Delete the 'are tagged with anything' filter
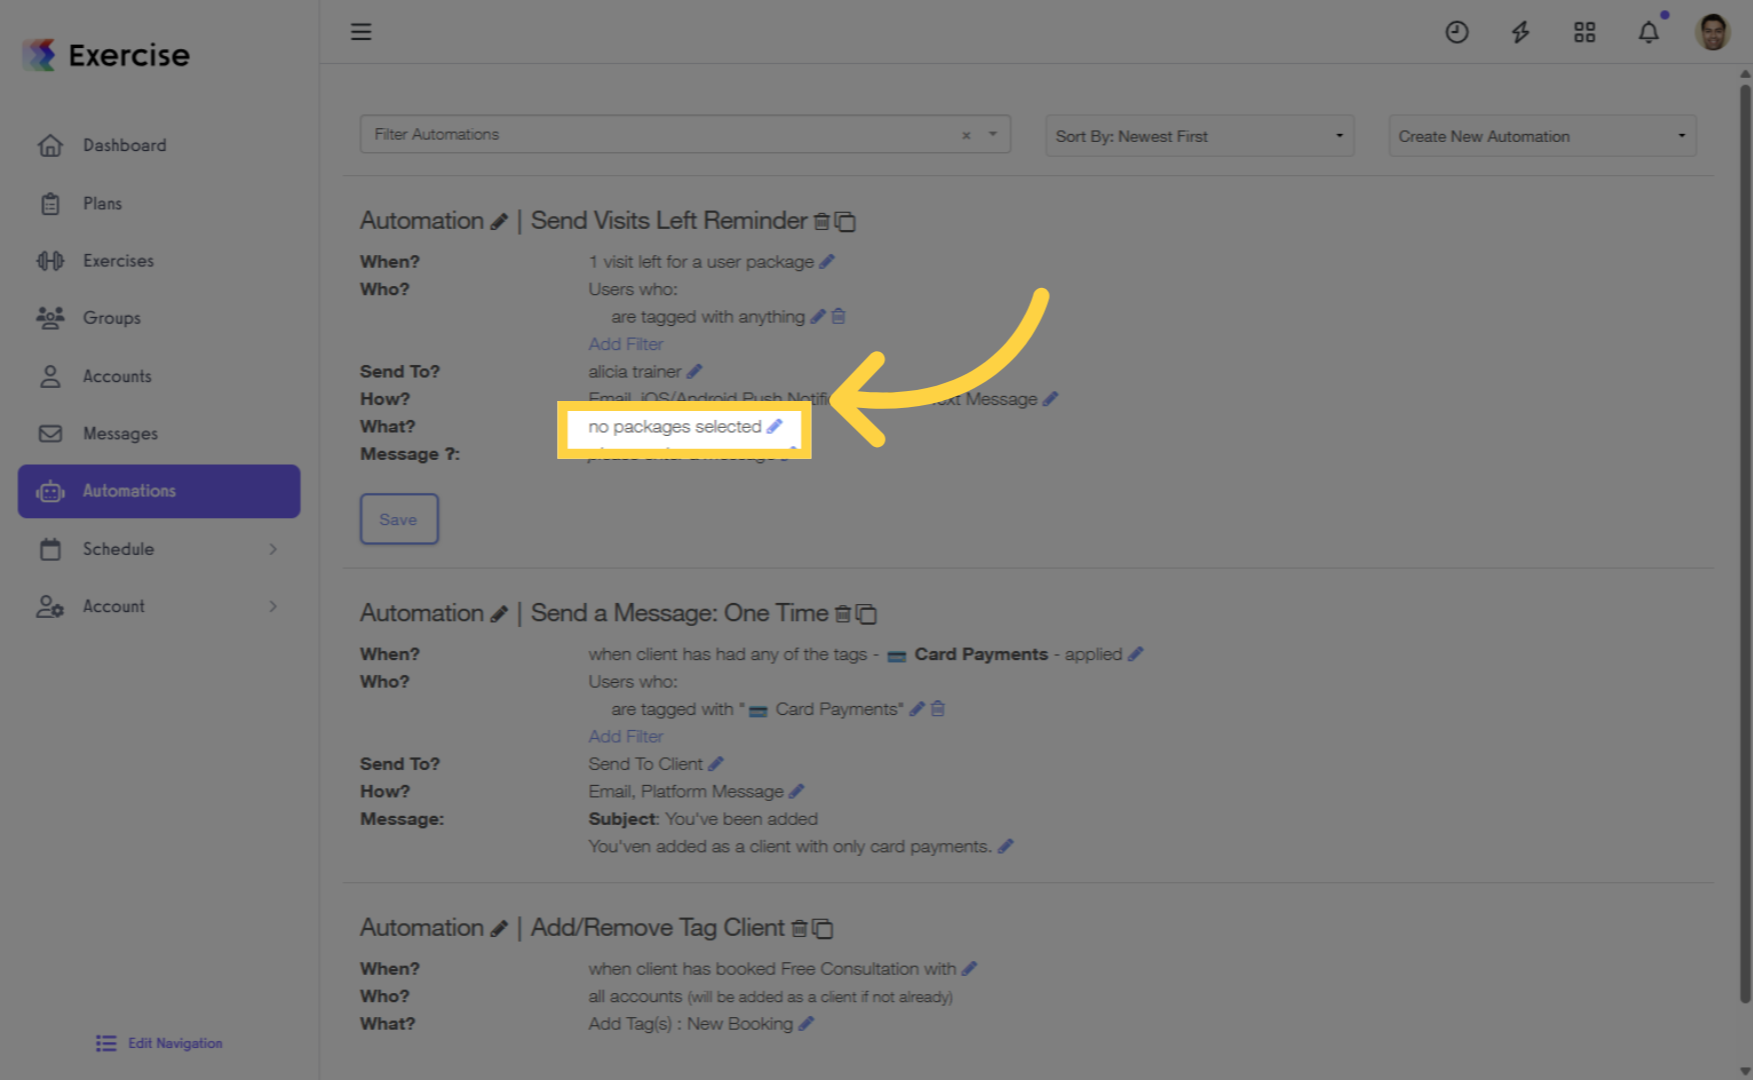The width and height of the screenshot is (1753, 1080). pyautogui.click(x=839, y=317)
